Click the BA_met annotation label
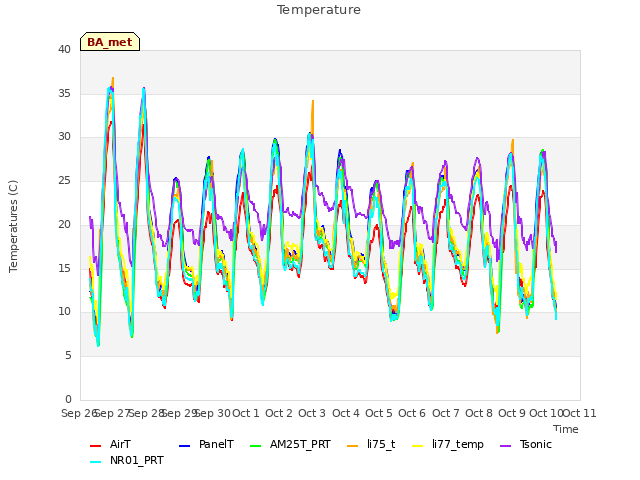 [110, 42]
